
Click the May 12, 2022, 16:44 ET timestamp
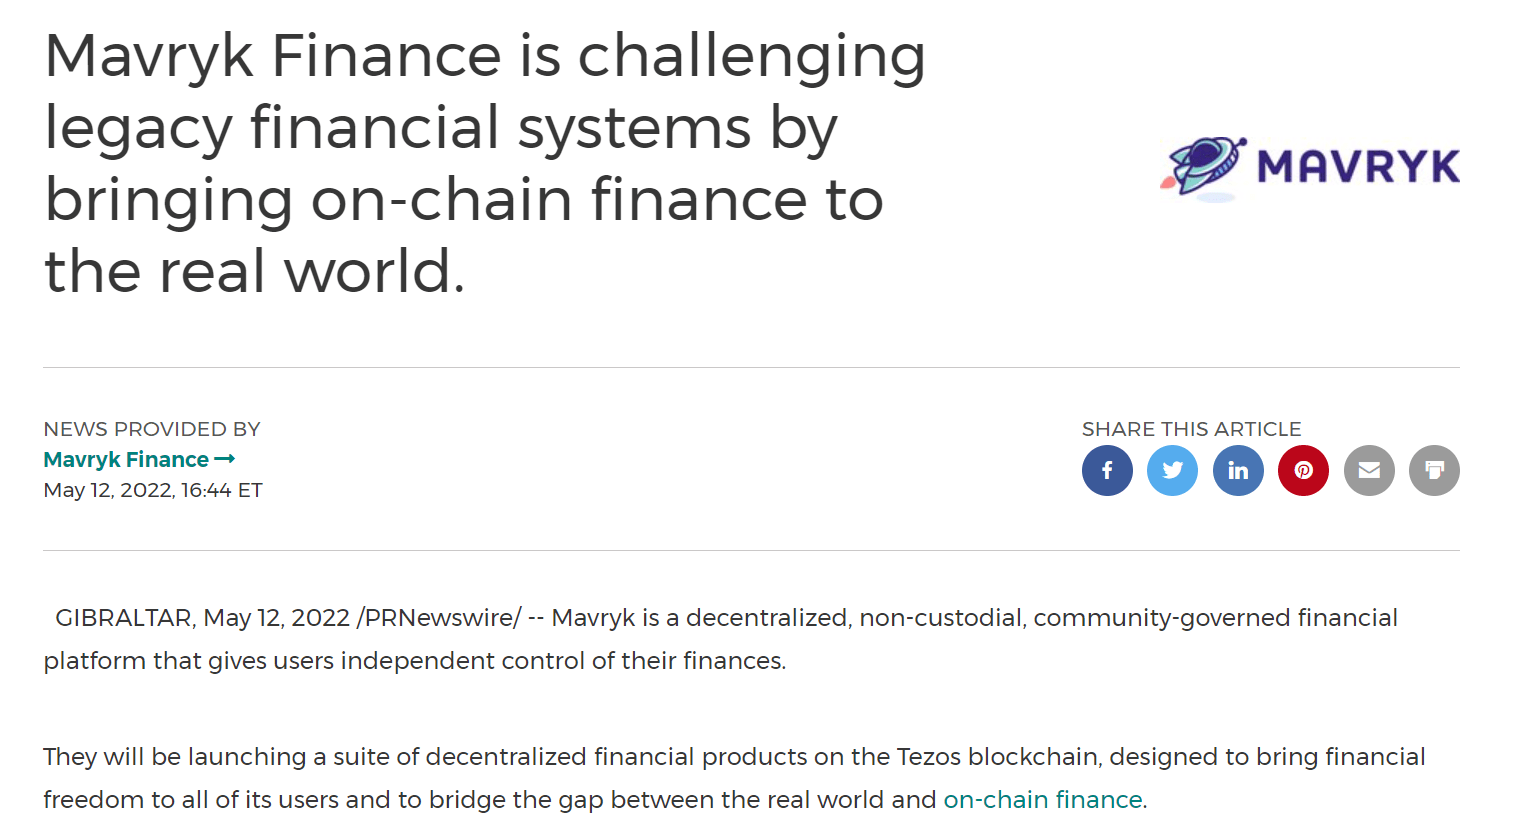[x=153, y=490]
